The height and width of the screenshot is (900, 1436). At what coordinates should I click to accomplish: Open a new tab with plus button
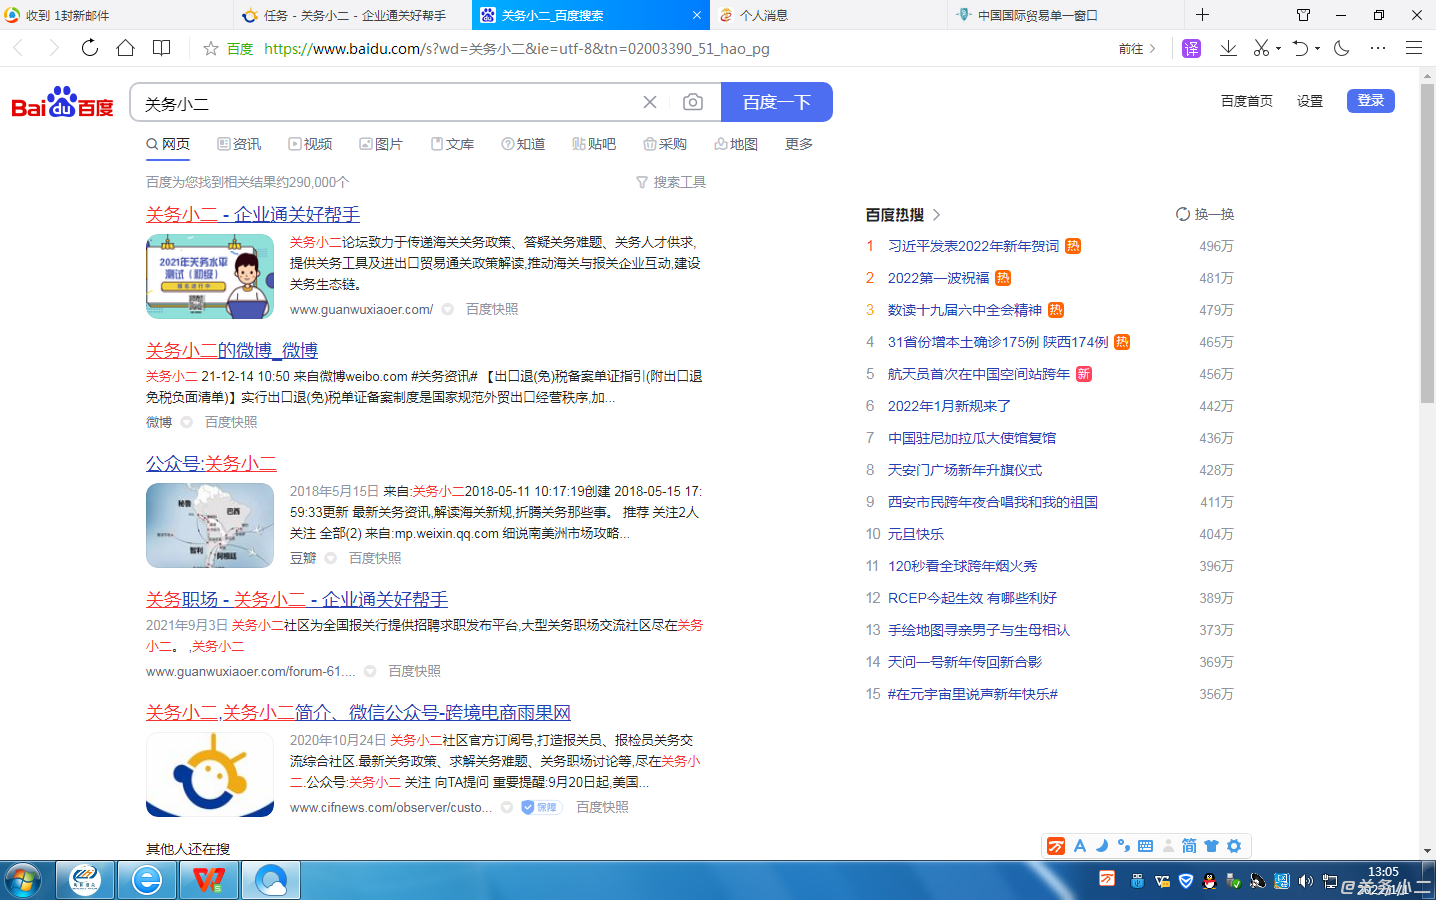click(x=1202, y=15)
